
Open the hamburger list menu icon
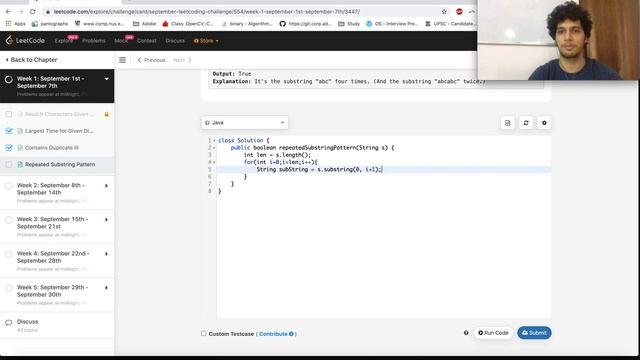122,60
